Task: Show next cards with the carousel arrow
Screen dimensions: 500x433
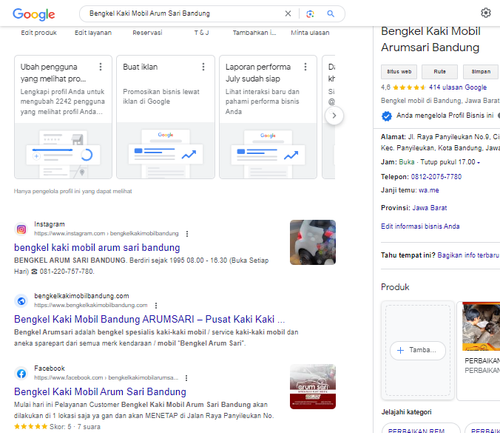Action: [x=334, y=116]
